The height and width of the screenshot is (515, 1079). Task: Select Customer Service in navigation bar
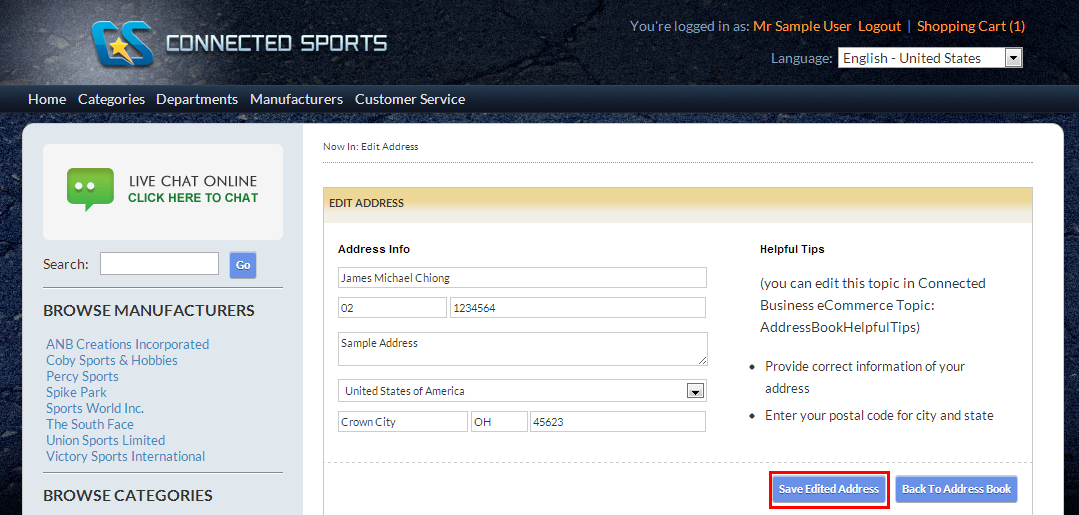tap(410, 99)
